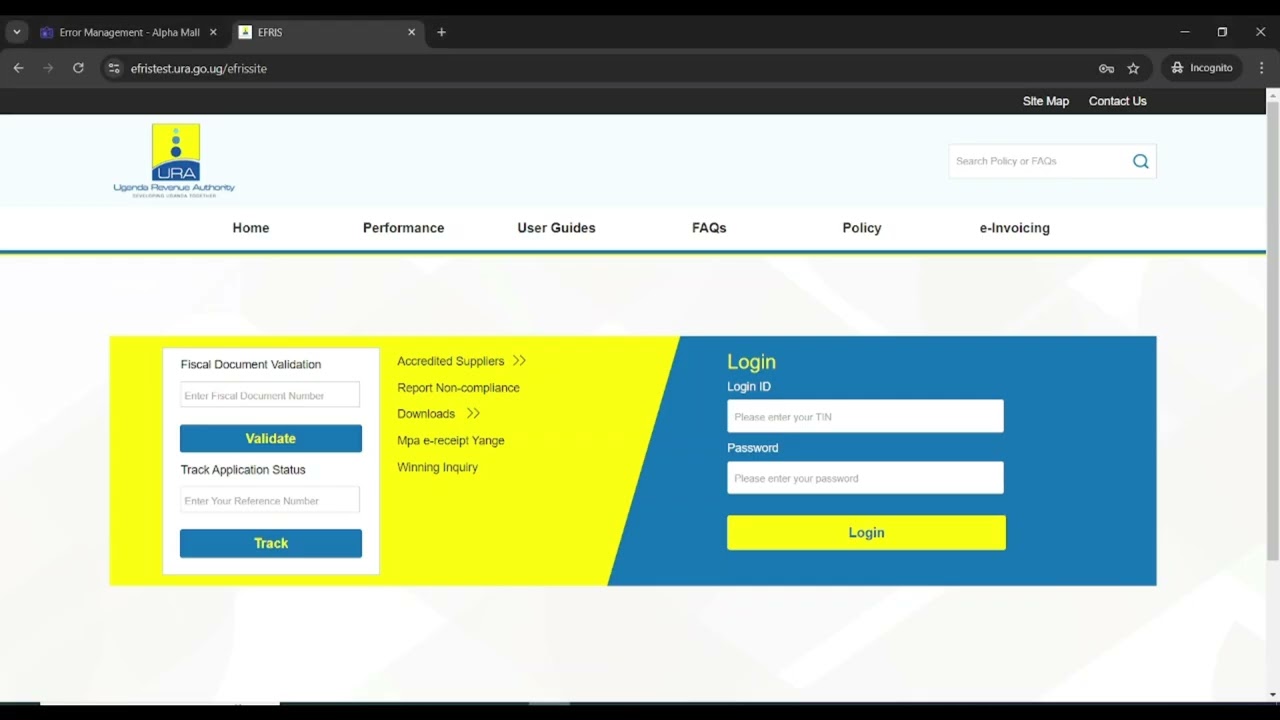This screenshot has width=1280, height=720.
Task: Close the Error Management tab
Action: pyautogui.click(x=213, y=32)
